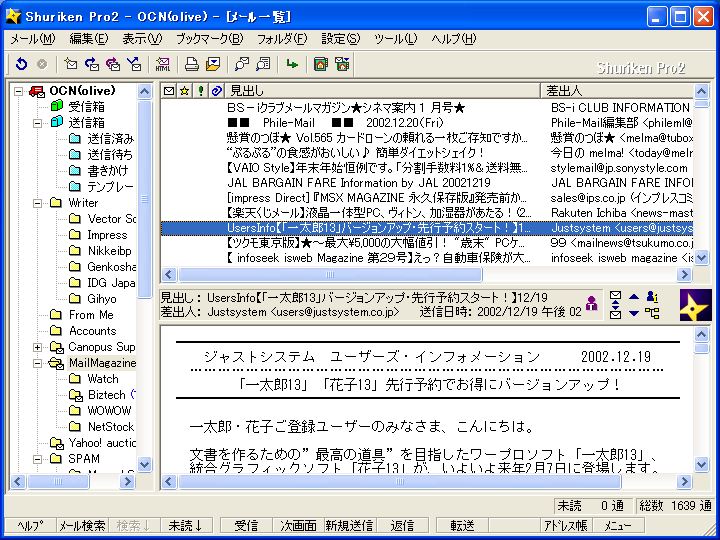
Task: Open the 編集(E) menu
Action: [89, 39]
